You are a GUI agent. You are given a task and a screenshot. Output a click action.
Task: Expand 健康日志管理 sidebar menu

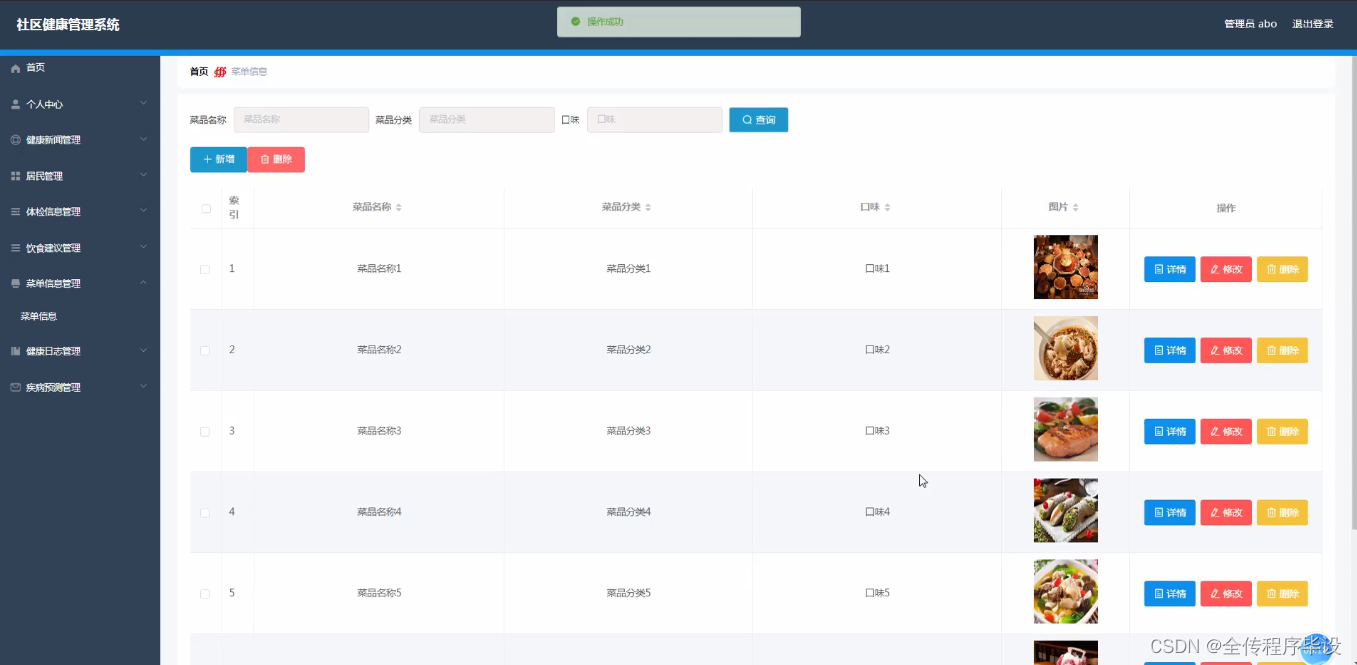tap(80, 351)
